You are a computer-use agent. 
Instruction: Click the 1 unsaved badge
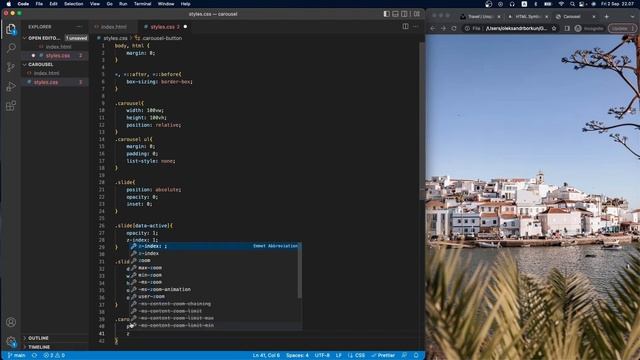[x=76, y=38]
